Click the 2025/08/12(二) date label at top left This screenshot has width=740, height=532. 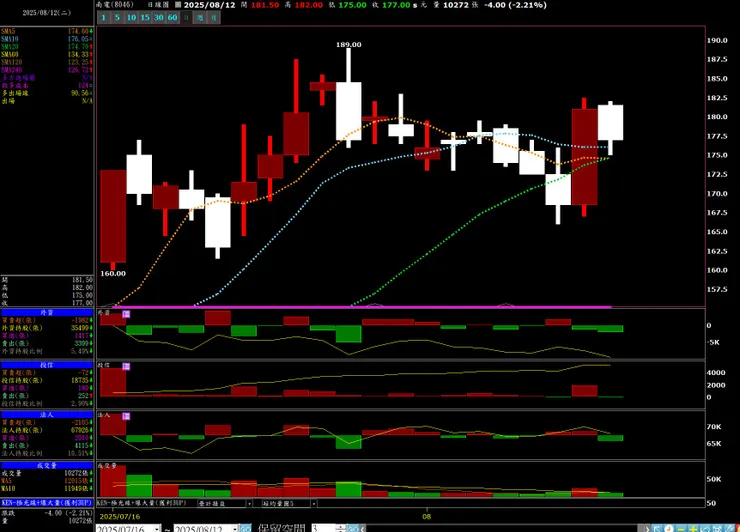coord(47,13)
